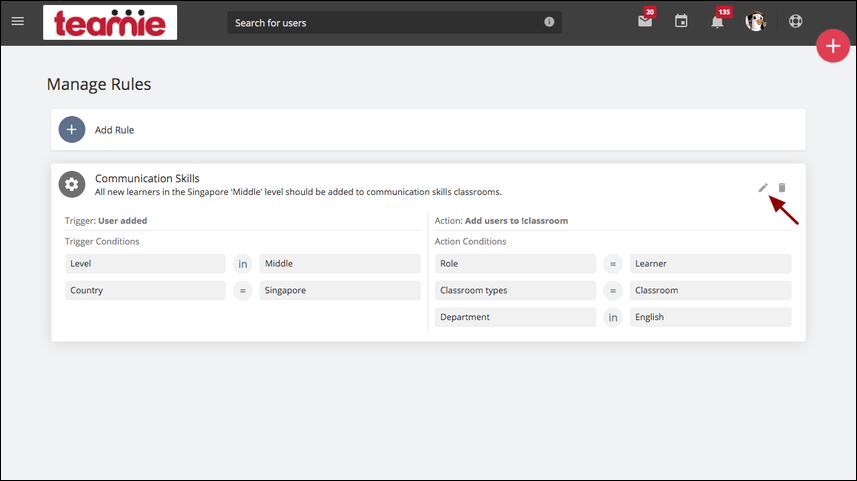Click the equals operator beside Country
The width and height of the screenshot is (857, 481).
(243, 291)
